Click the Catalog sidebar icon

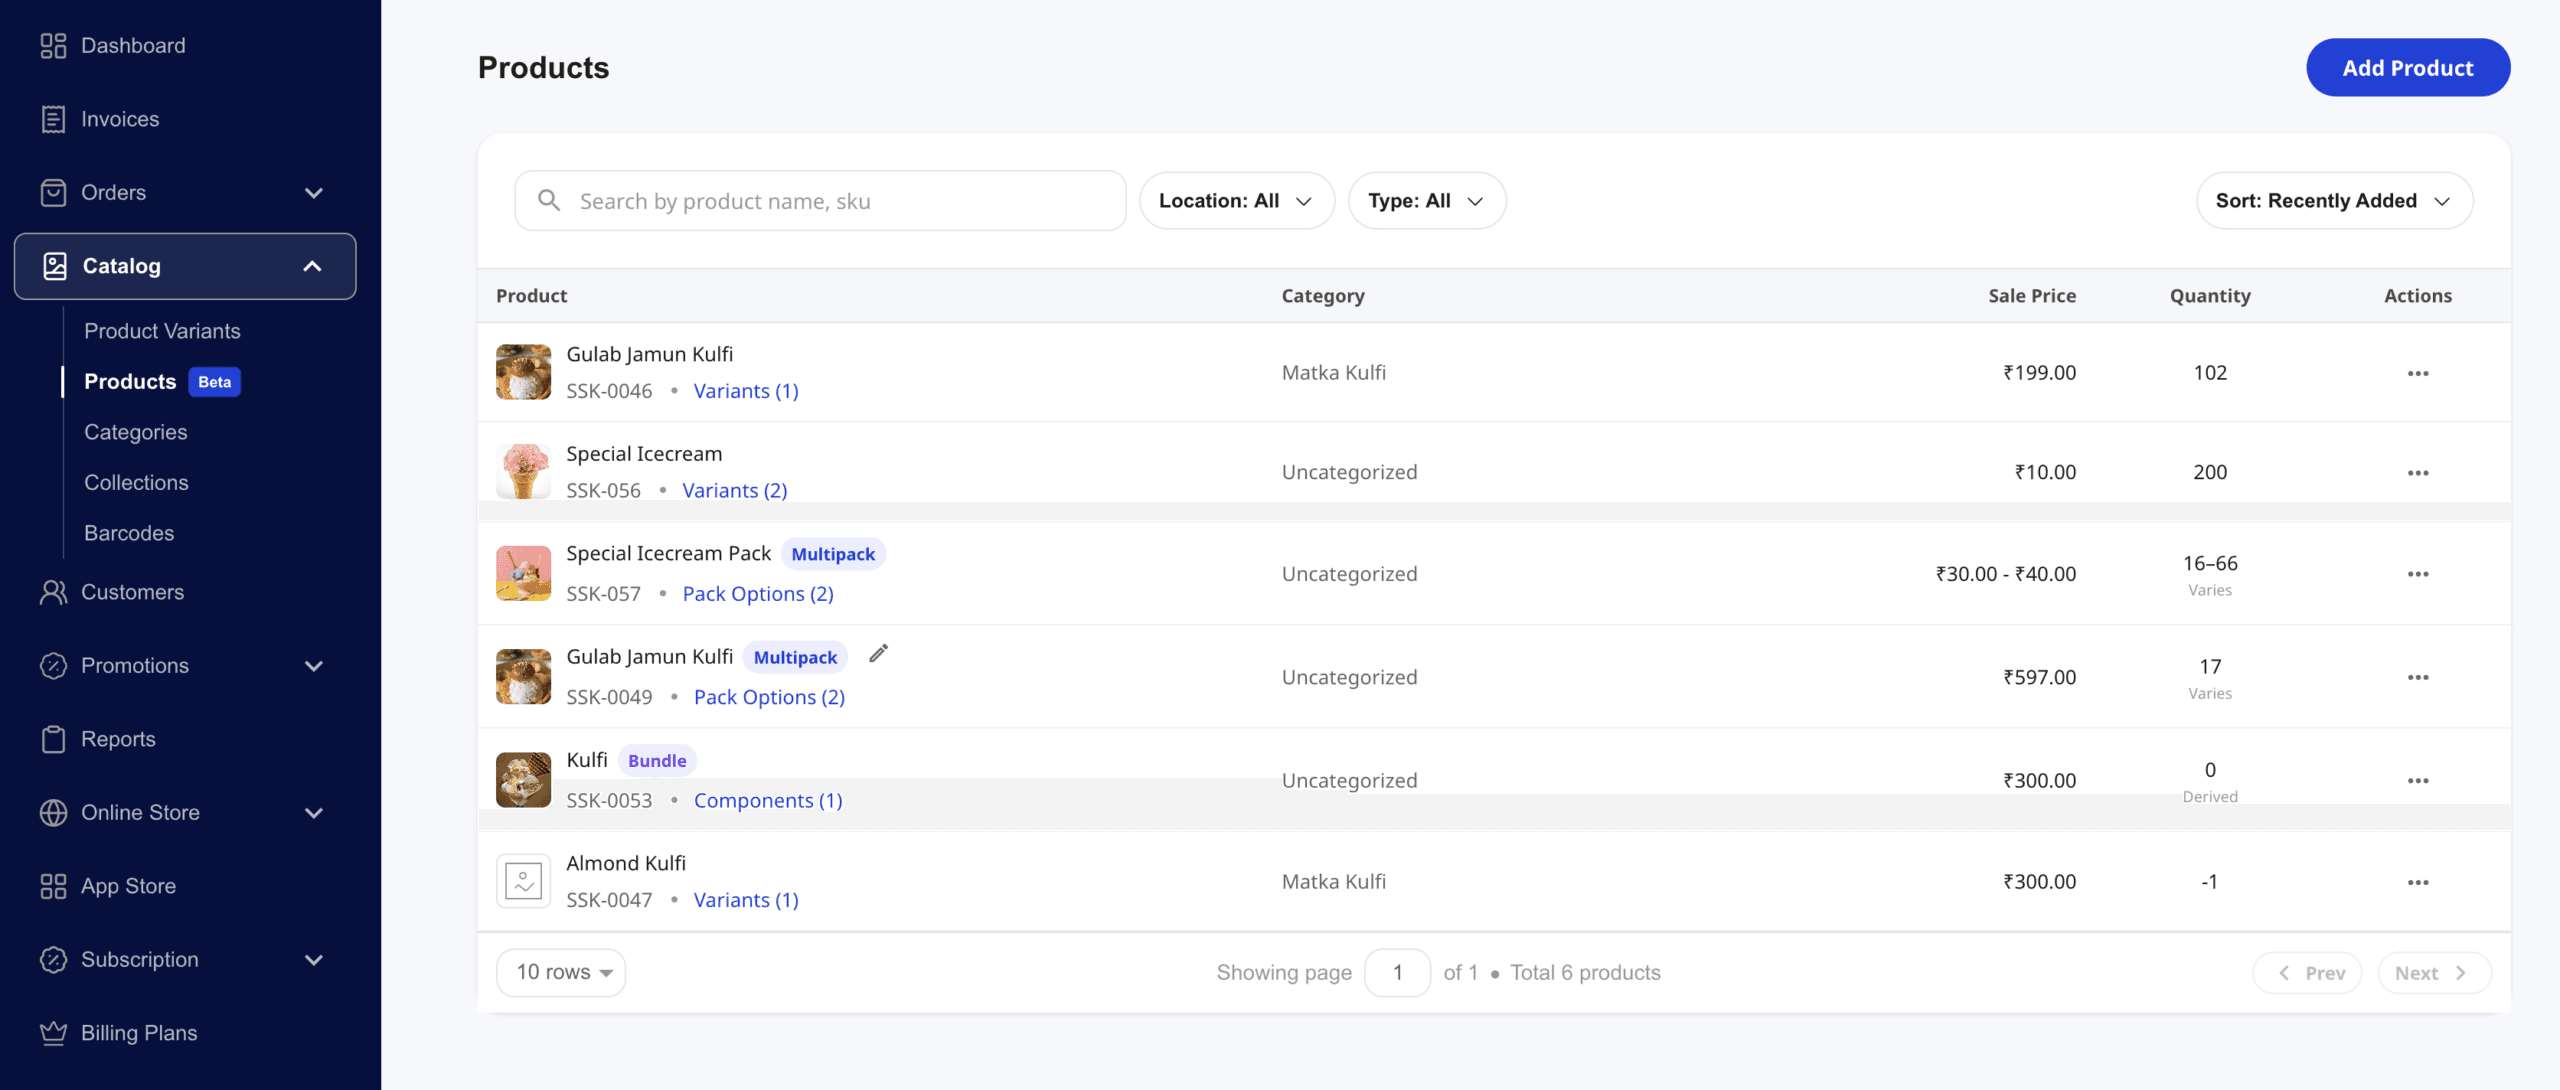(x=55, y=266)
